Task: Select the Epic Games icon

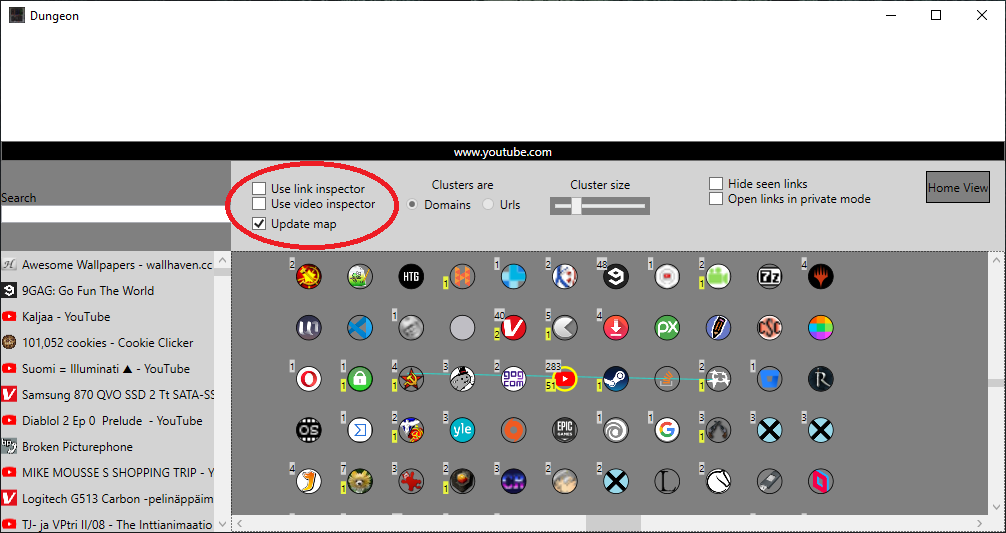Action: point(565,430)
